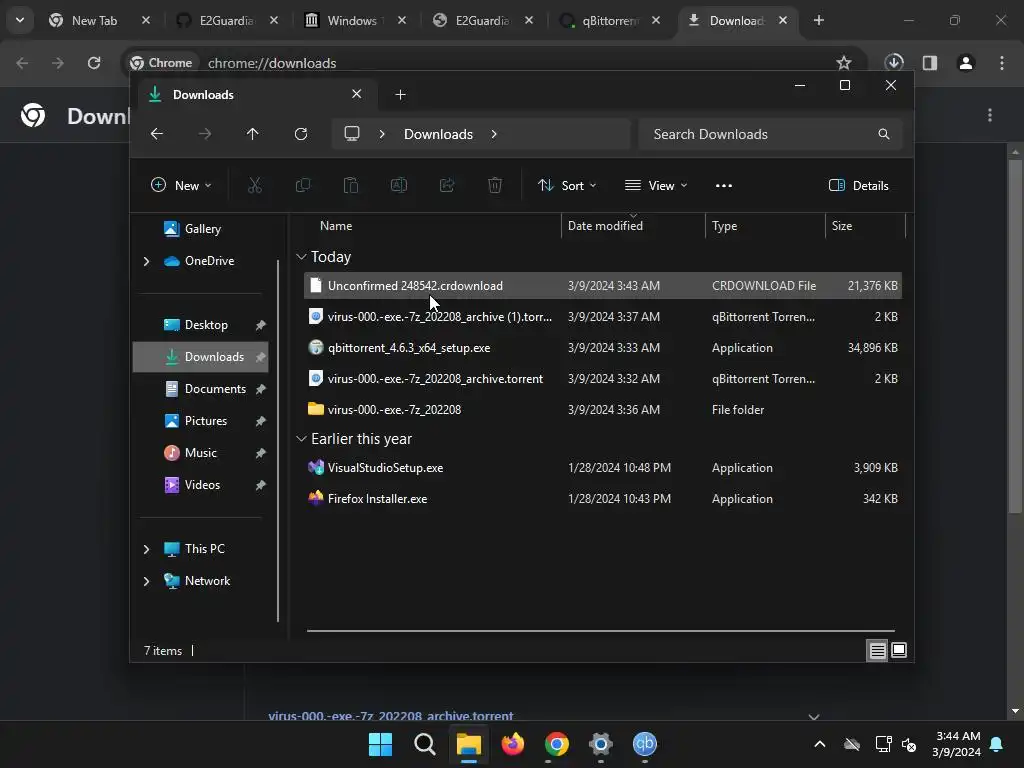Screen dimensions: 1024x768
Task: Open Chrome profile avatar icon
Action: [966, 63]
